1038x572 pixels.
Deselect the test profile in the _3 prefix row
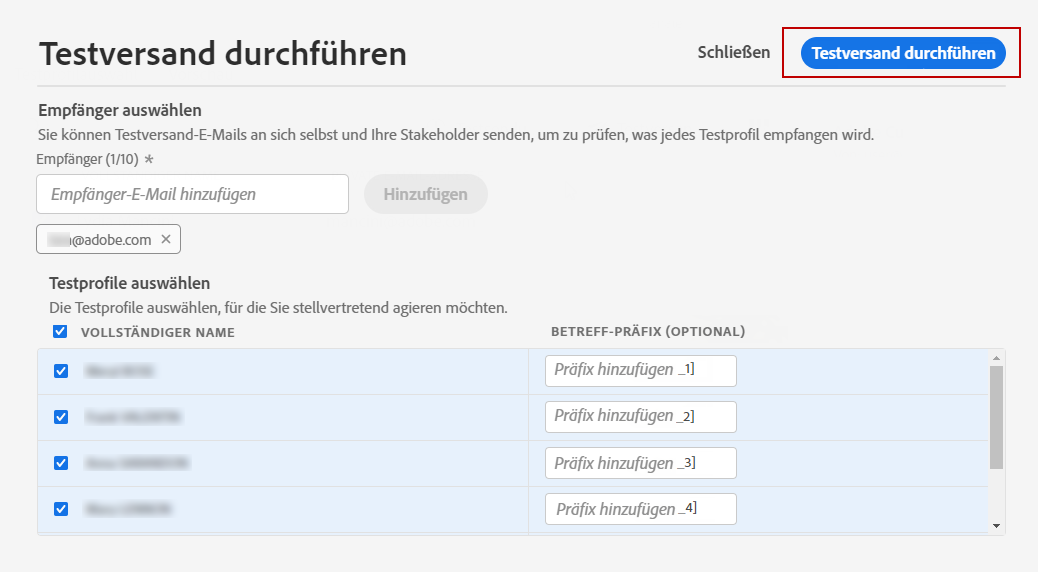pyautogui.click(x=61, y=463)
